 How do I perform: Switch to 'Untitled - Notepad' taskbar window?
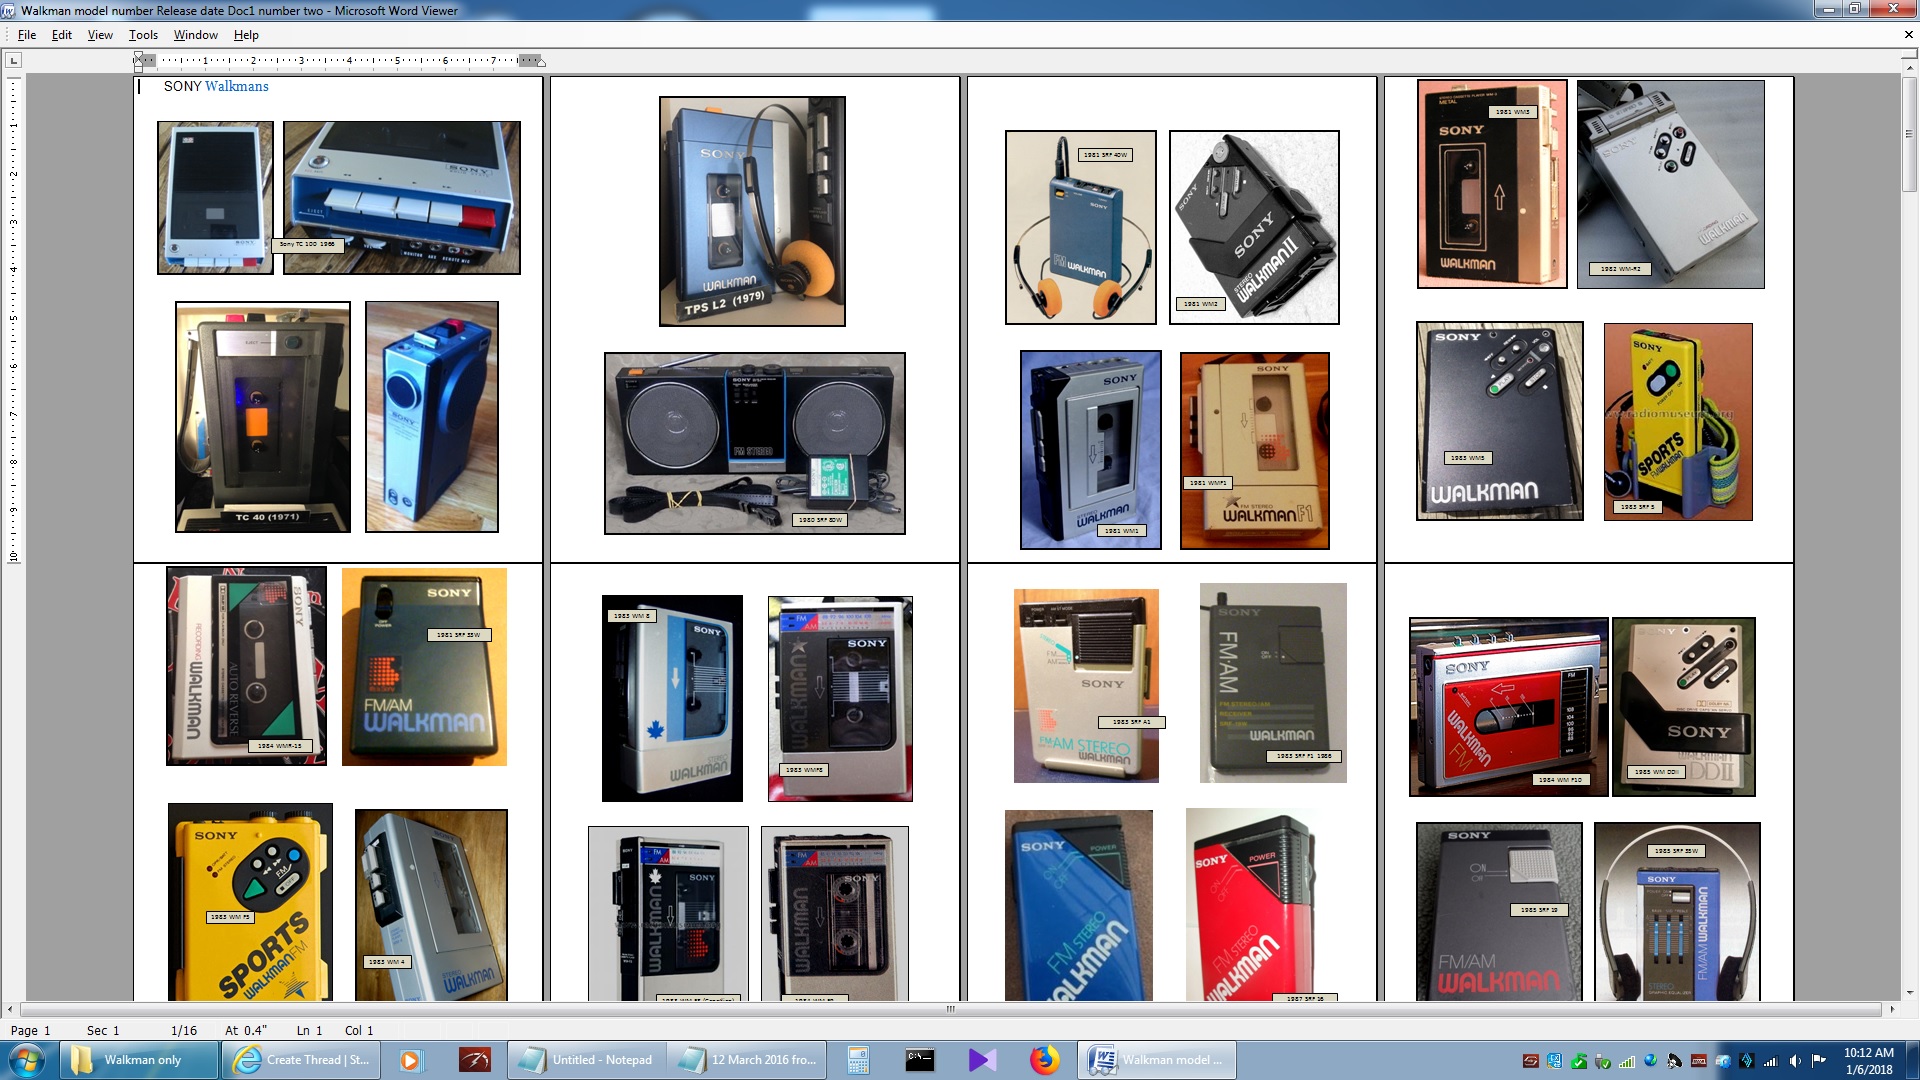587,1060
